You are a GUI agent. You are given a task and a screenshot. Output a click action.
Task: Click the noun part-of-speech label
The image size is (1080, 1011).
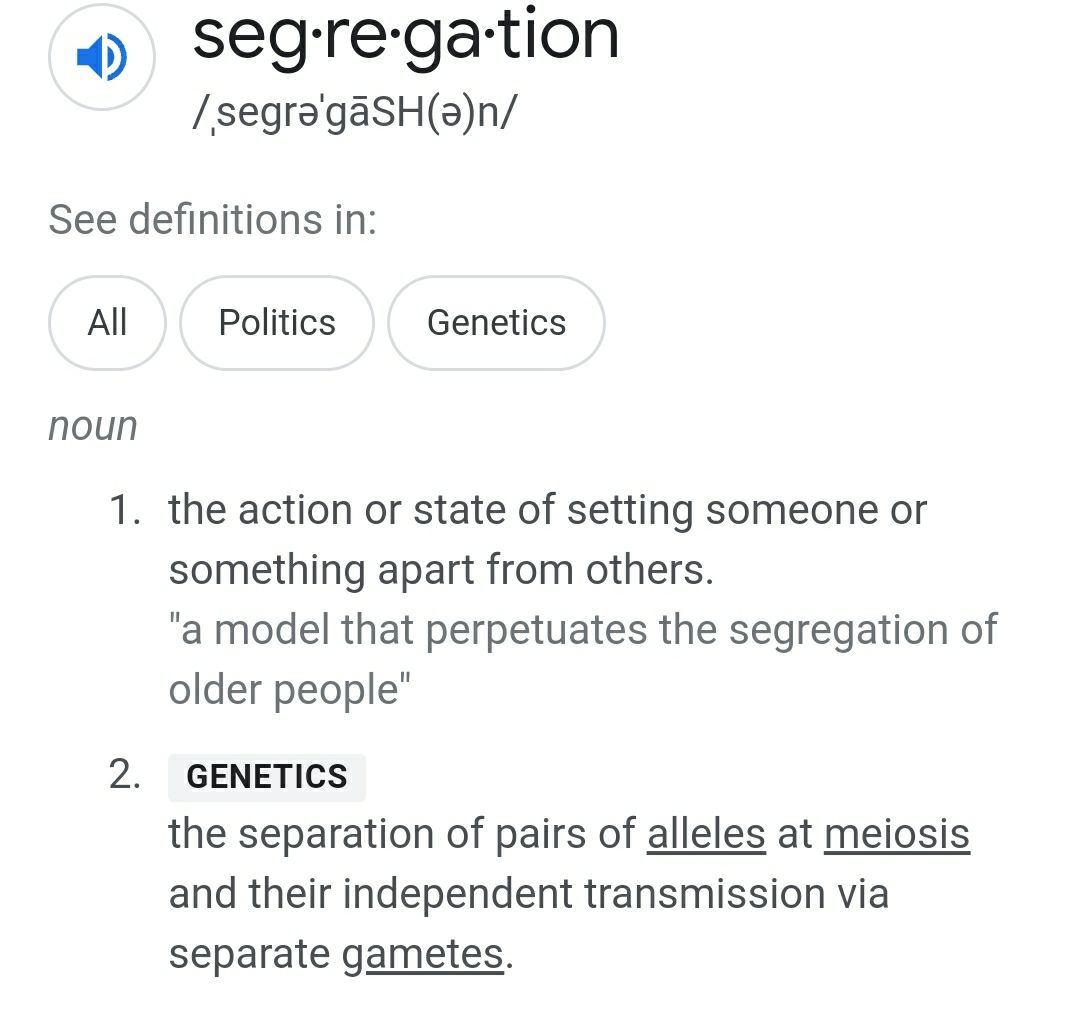pos(93,426)
